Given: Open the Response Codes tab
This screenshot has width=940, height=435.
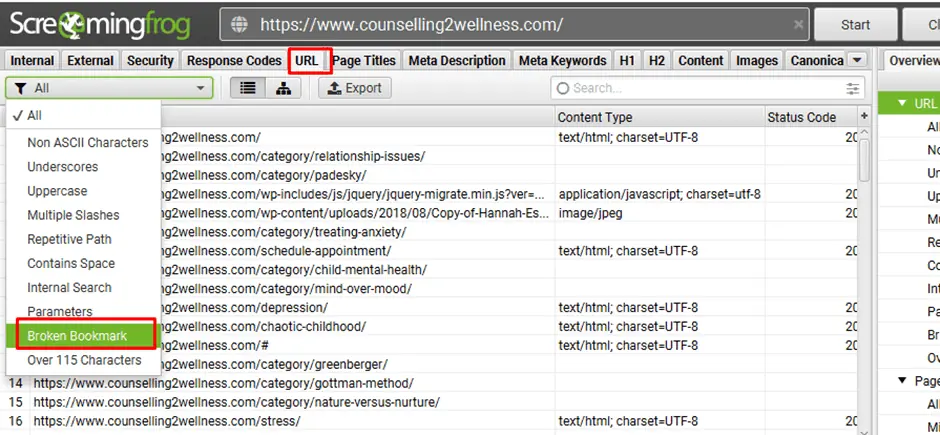Looking at the screenshot, I should coord(234,61).
